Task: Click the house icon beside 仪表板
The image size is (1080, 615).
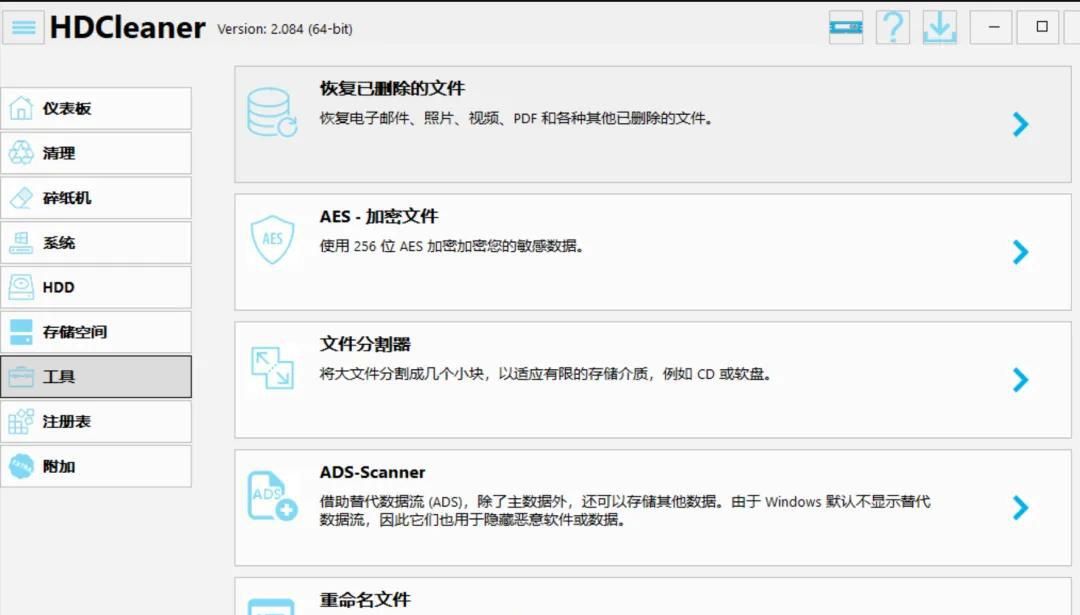Action: (21, 108)
